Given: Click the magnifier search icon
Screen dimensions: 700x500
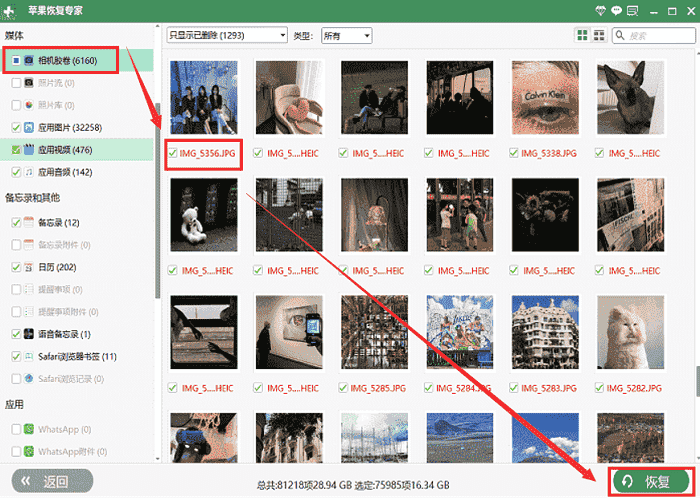Looking at the screenshot, I should click(620, 35).
